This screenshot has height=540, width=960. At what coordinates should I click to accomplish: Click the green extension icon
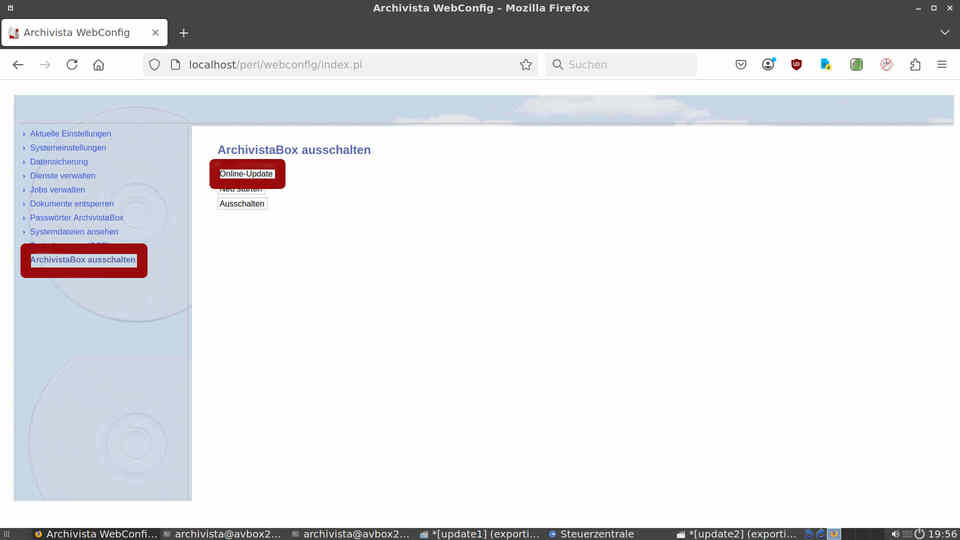point(856,64)
